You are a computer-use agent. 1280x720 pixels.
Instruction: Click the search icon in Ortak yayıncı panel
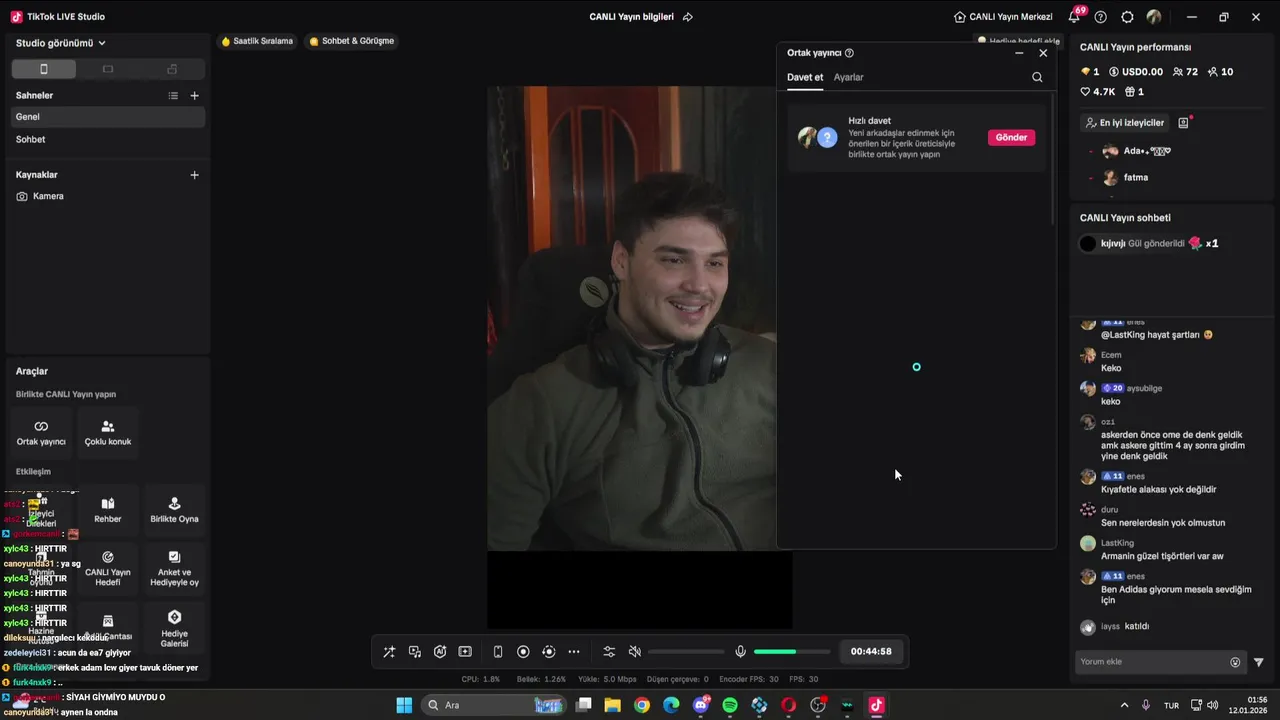tap(1037, 77)
